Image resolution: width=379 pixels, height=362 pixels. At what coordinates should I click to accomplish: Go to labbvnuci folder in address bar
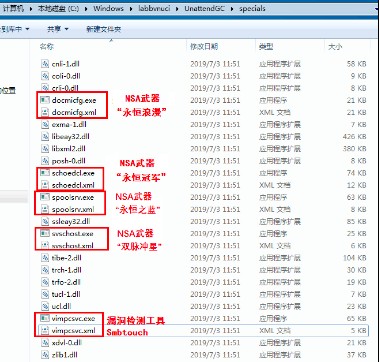pos(154,8)
